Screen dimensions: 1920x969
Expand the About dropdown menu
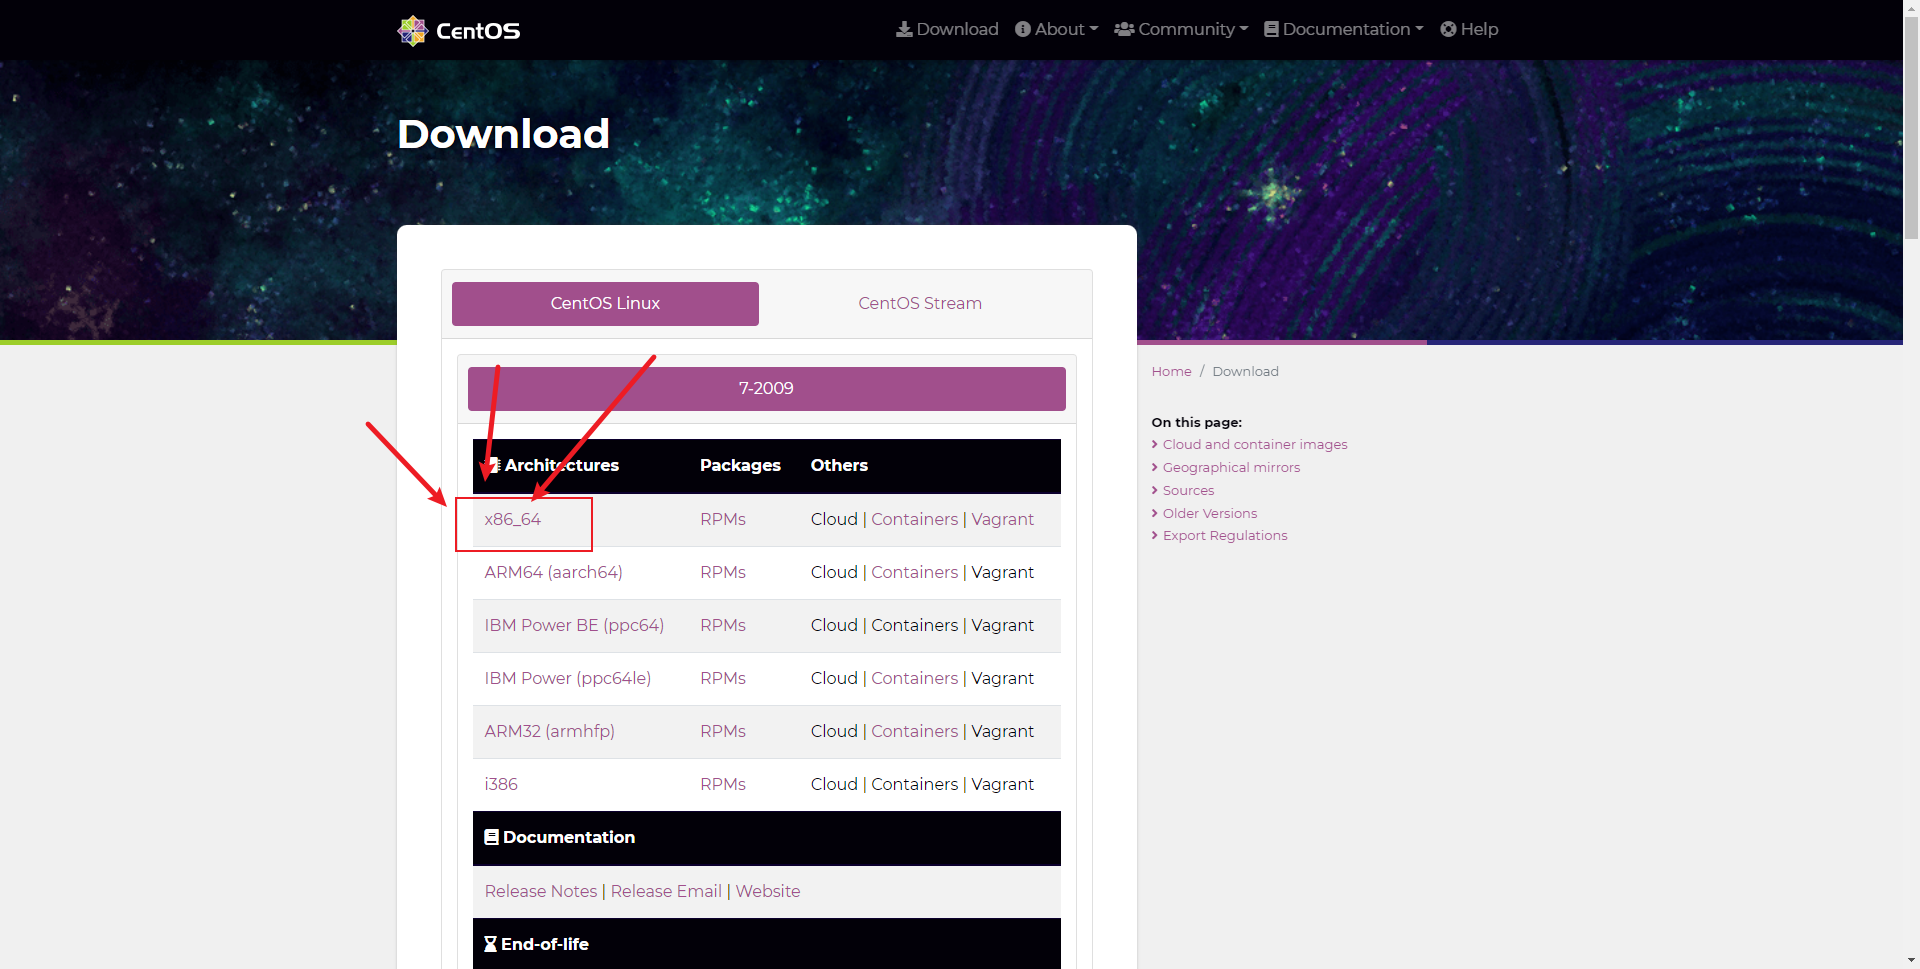coord(1057,29)
